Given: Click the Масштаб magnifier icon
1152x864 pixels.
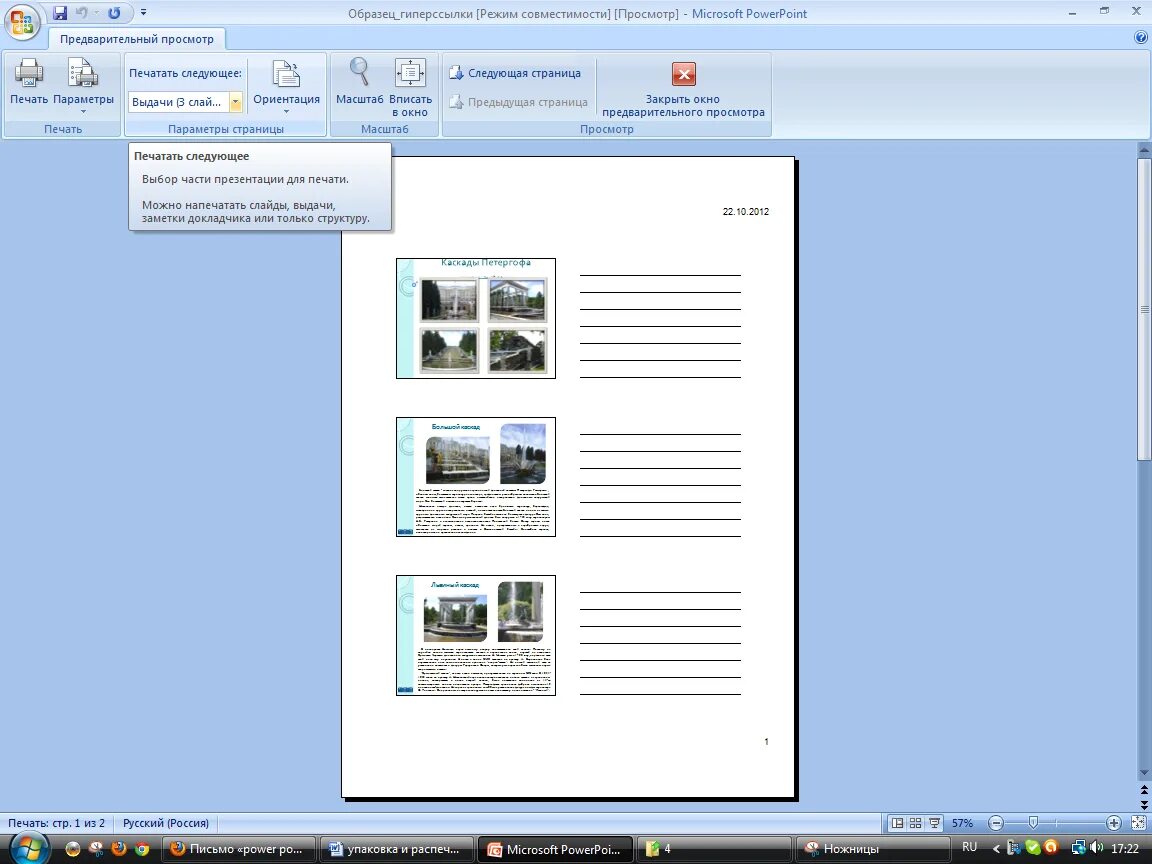Looking at the screenshot, I should point(359,73).
